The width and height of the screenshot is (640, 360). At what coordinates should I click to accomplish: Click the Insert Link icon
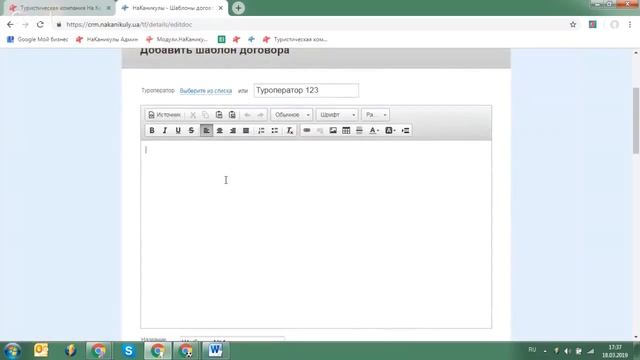(x=307, y=130)
